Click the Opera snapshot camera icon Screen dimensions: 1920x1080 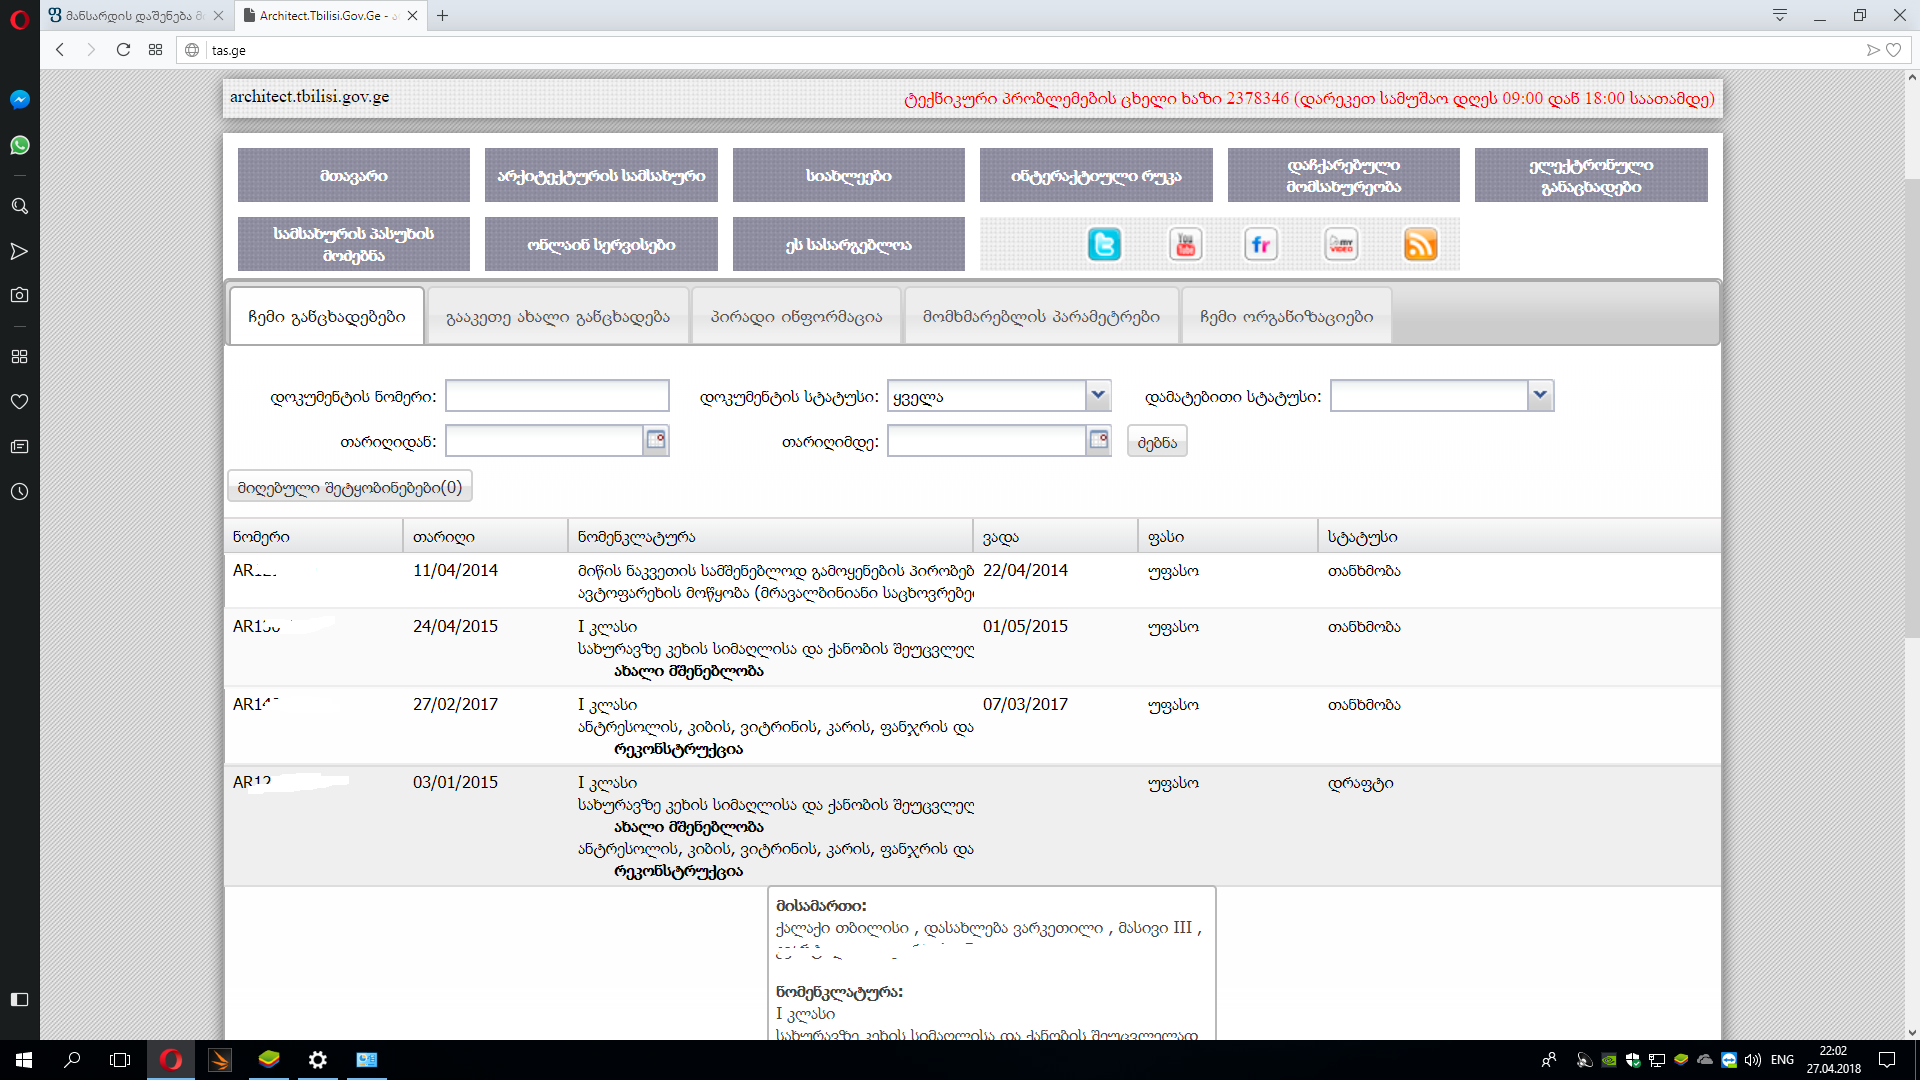click(19, 295)
